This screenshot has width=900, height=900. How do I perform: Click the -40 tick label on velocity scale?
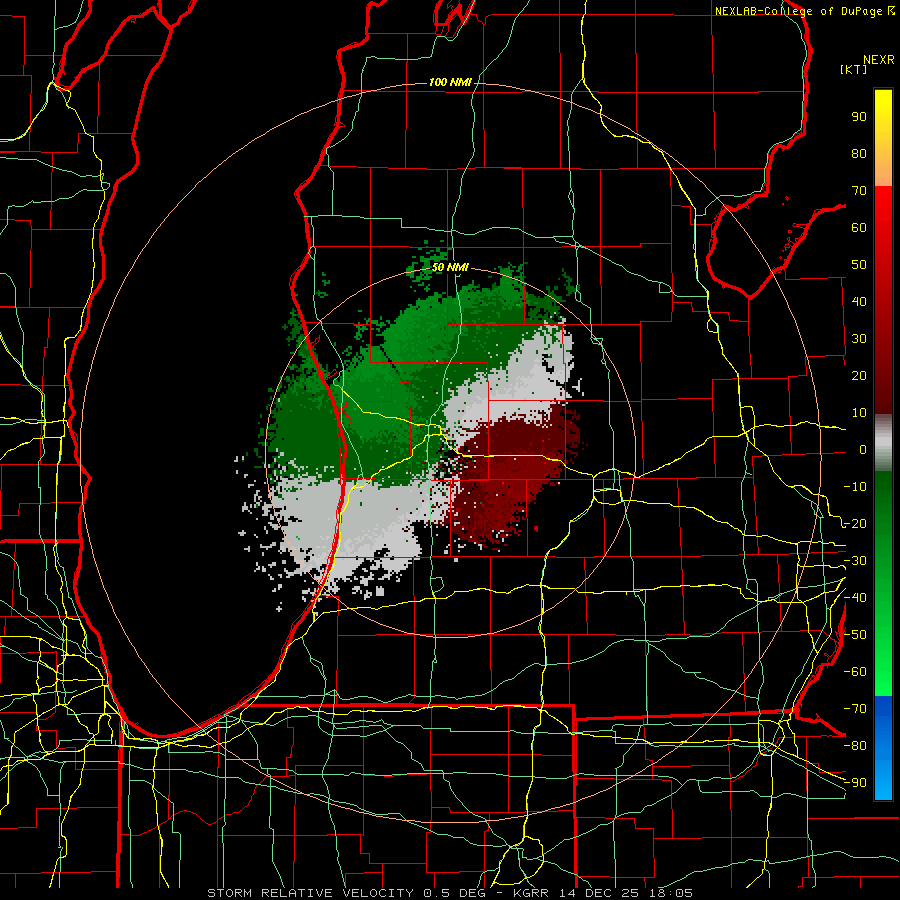(x=855, y=598)
